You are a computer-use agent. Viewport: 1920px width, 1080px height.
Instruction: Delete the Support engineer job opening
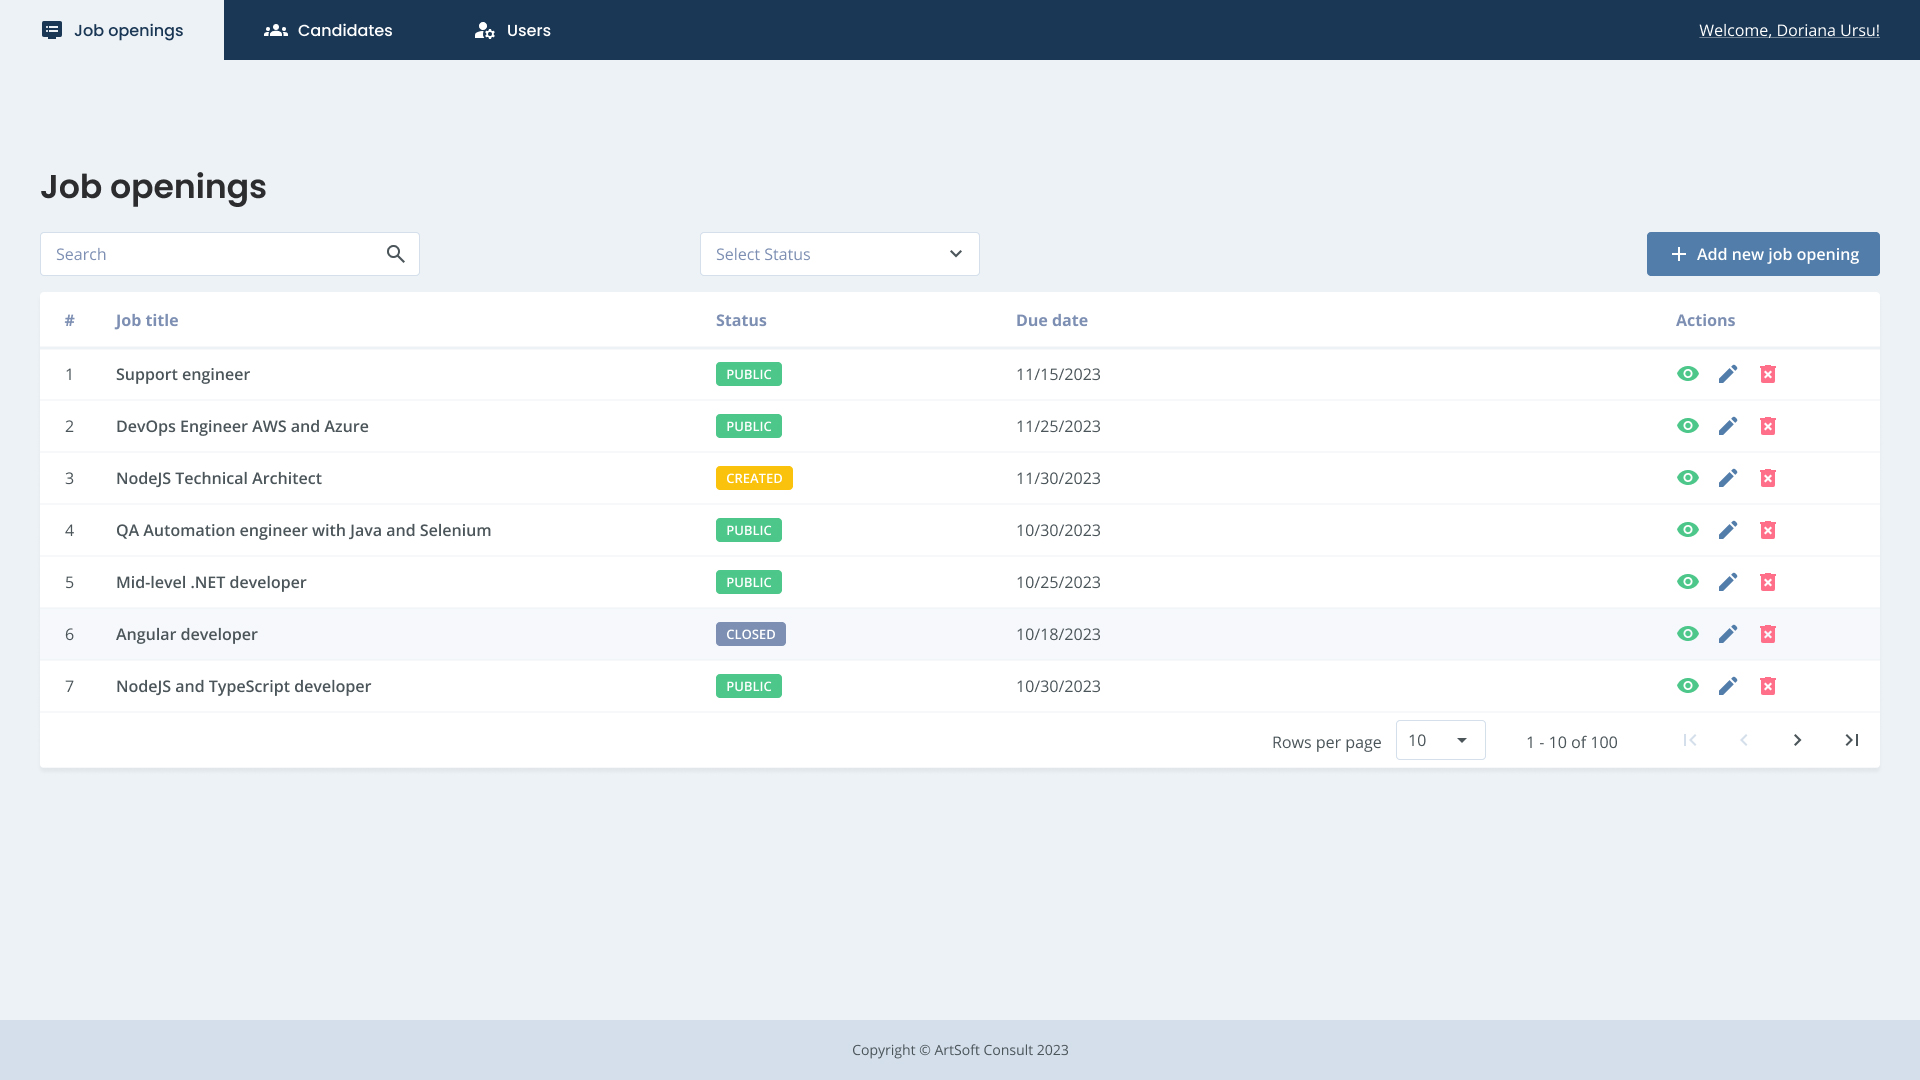tap(1768, 374)
